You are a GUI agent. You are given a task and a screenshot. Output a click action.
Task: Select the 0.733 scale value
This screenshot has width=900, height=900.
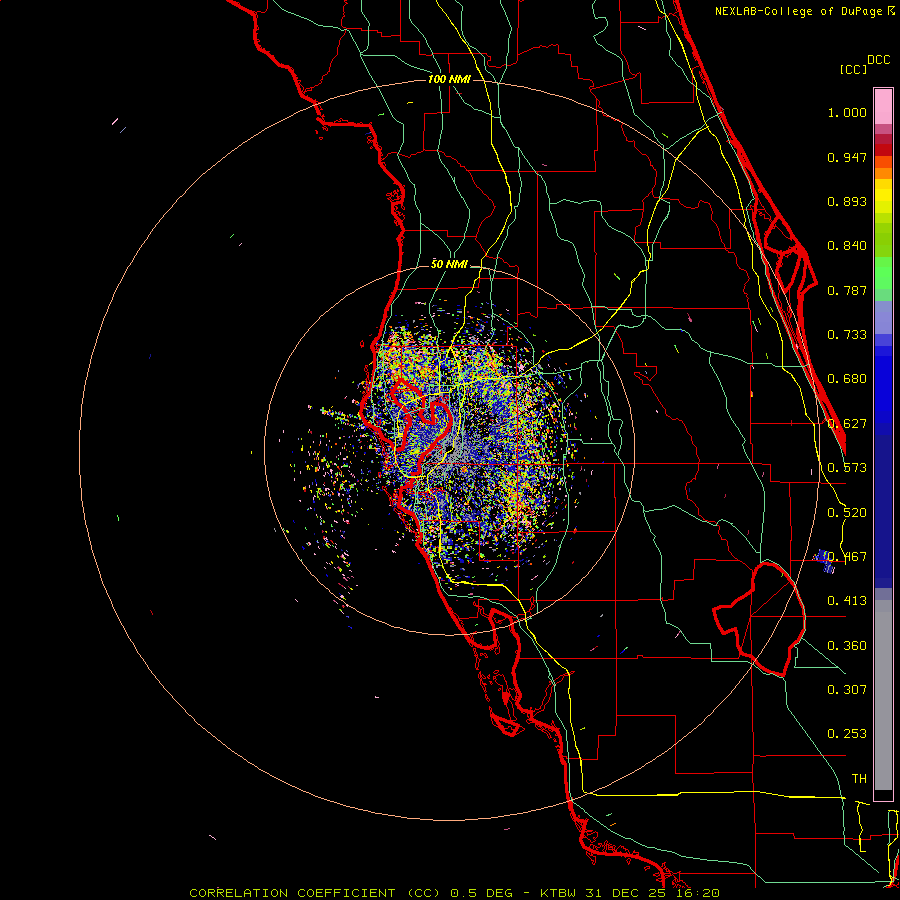click(x=847, y=335)
